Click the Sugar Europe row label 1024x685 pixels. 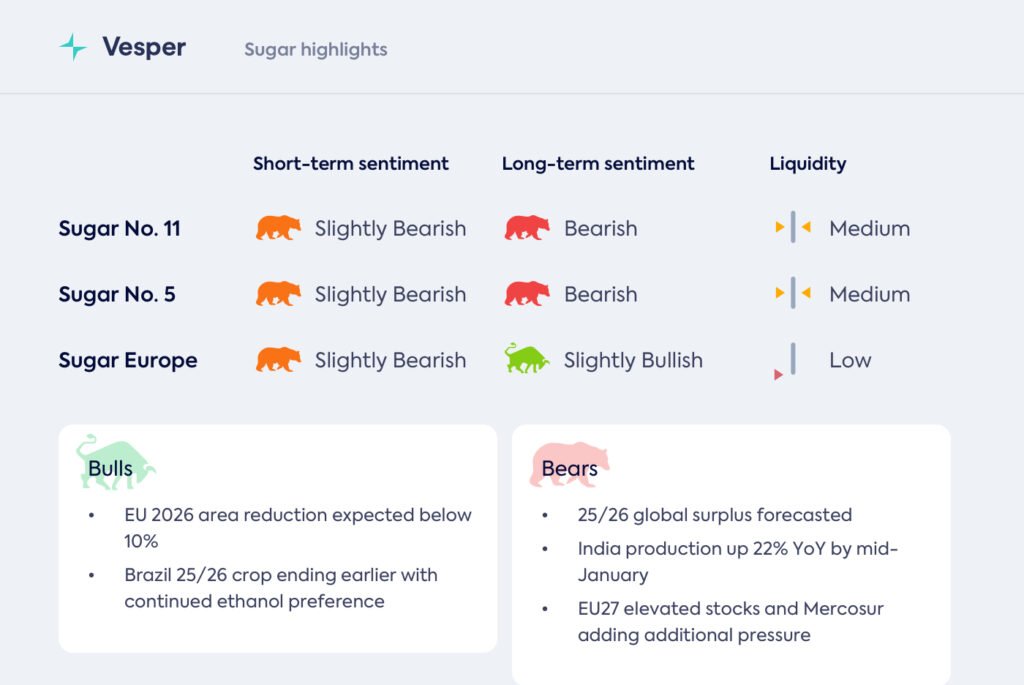pyautogui.click(x=128, y=360)
